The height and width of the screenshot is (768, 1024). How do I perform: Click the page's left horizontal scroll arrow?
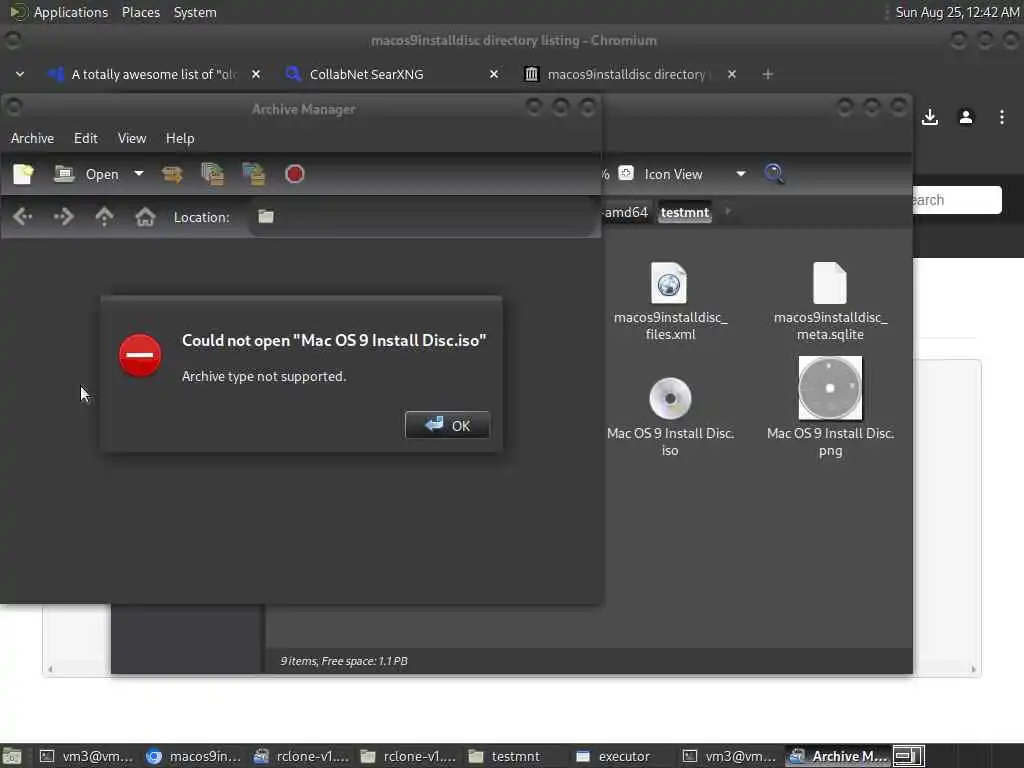[x=51, y=669]
